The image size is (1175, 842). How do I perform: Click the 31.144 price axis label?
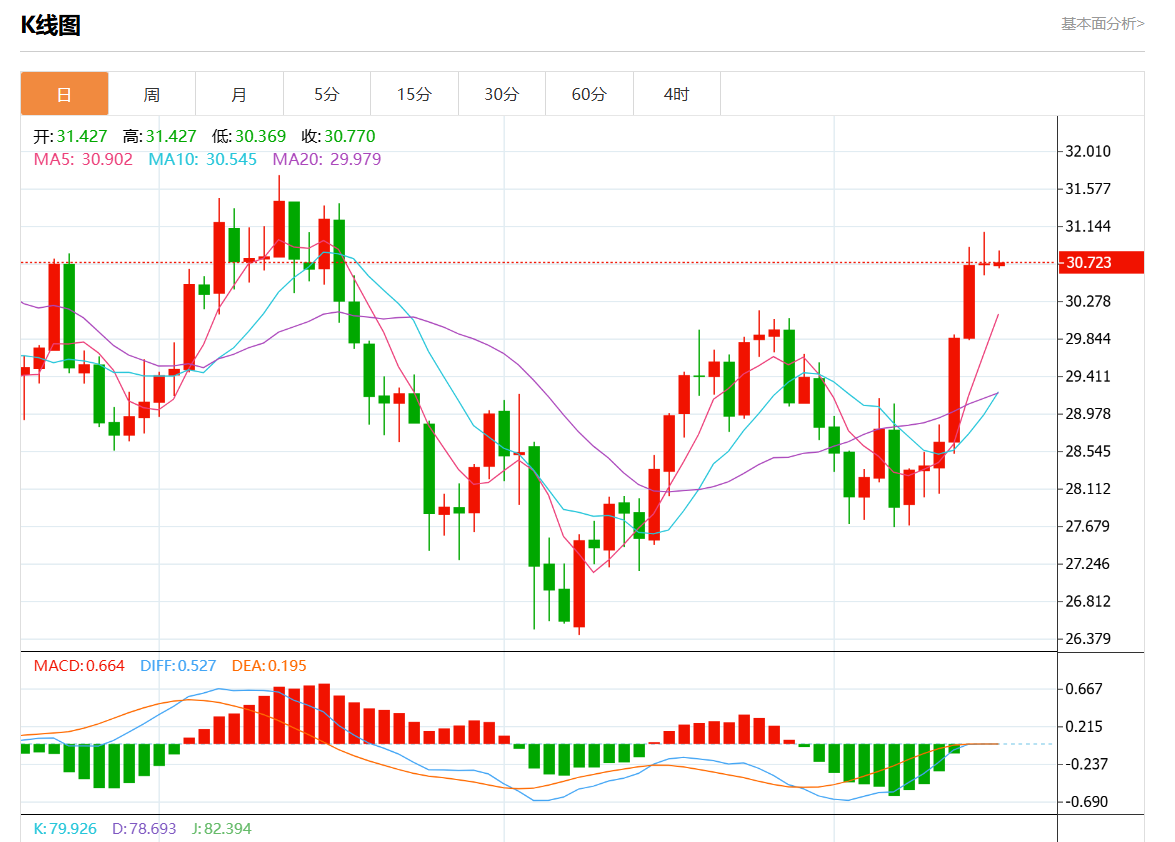point(1088,226)
